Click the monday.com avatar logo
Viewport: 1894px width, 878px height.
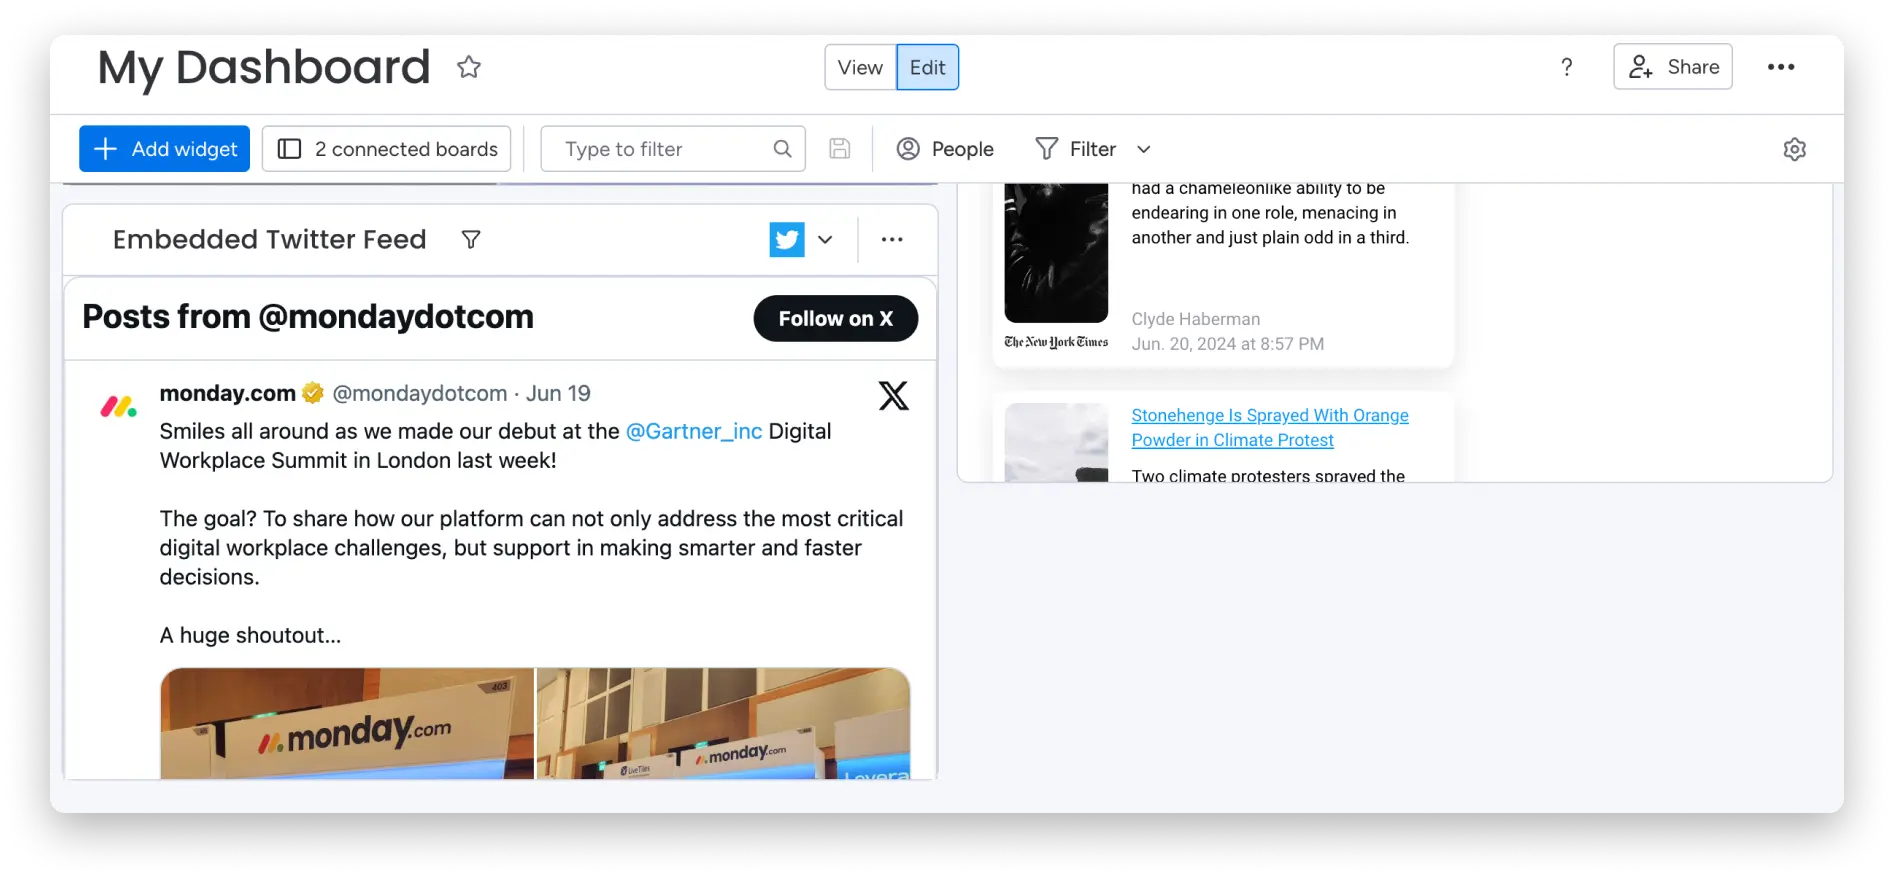pyautogui.click(x=119, y=406)
